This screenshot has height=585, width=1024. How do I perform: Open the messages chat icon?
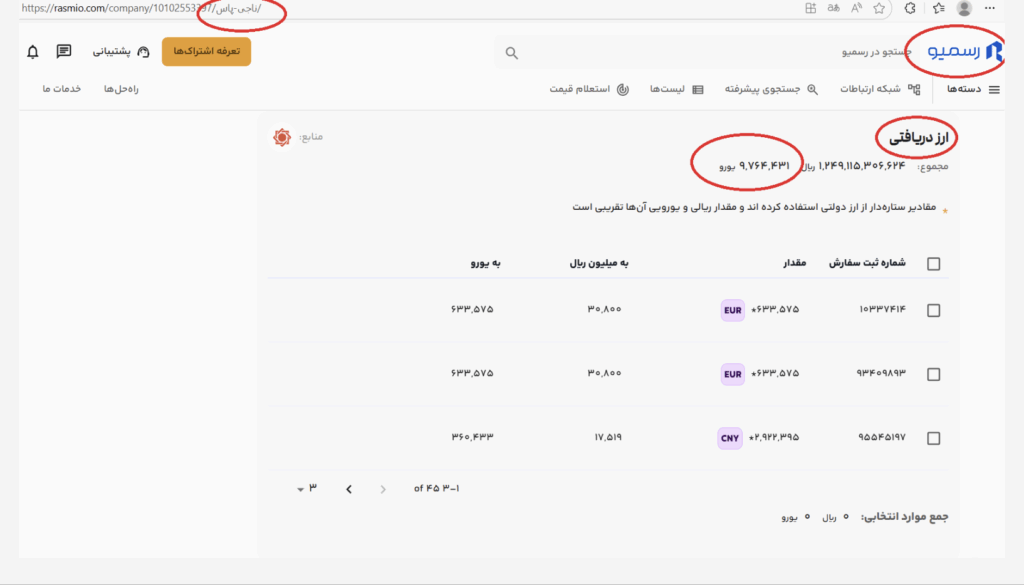64,52
